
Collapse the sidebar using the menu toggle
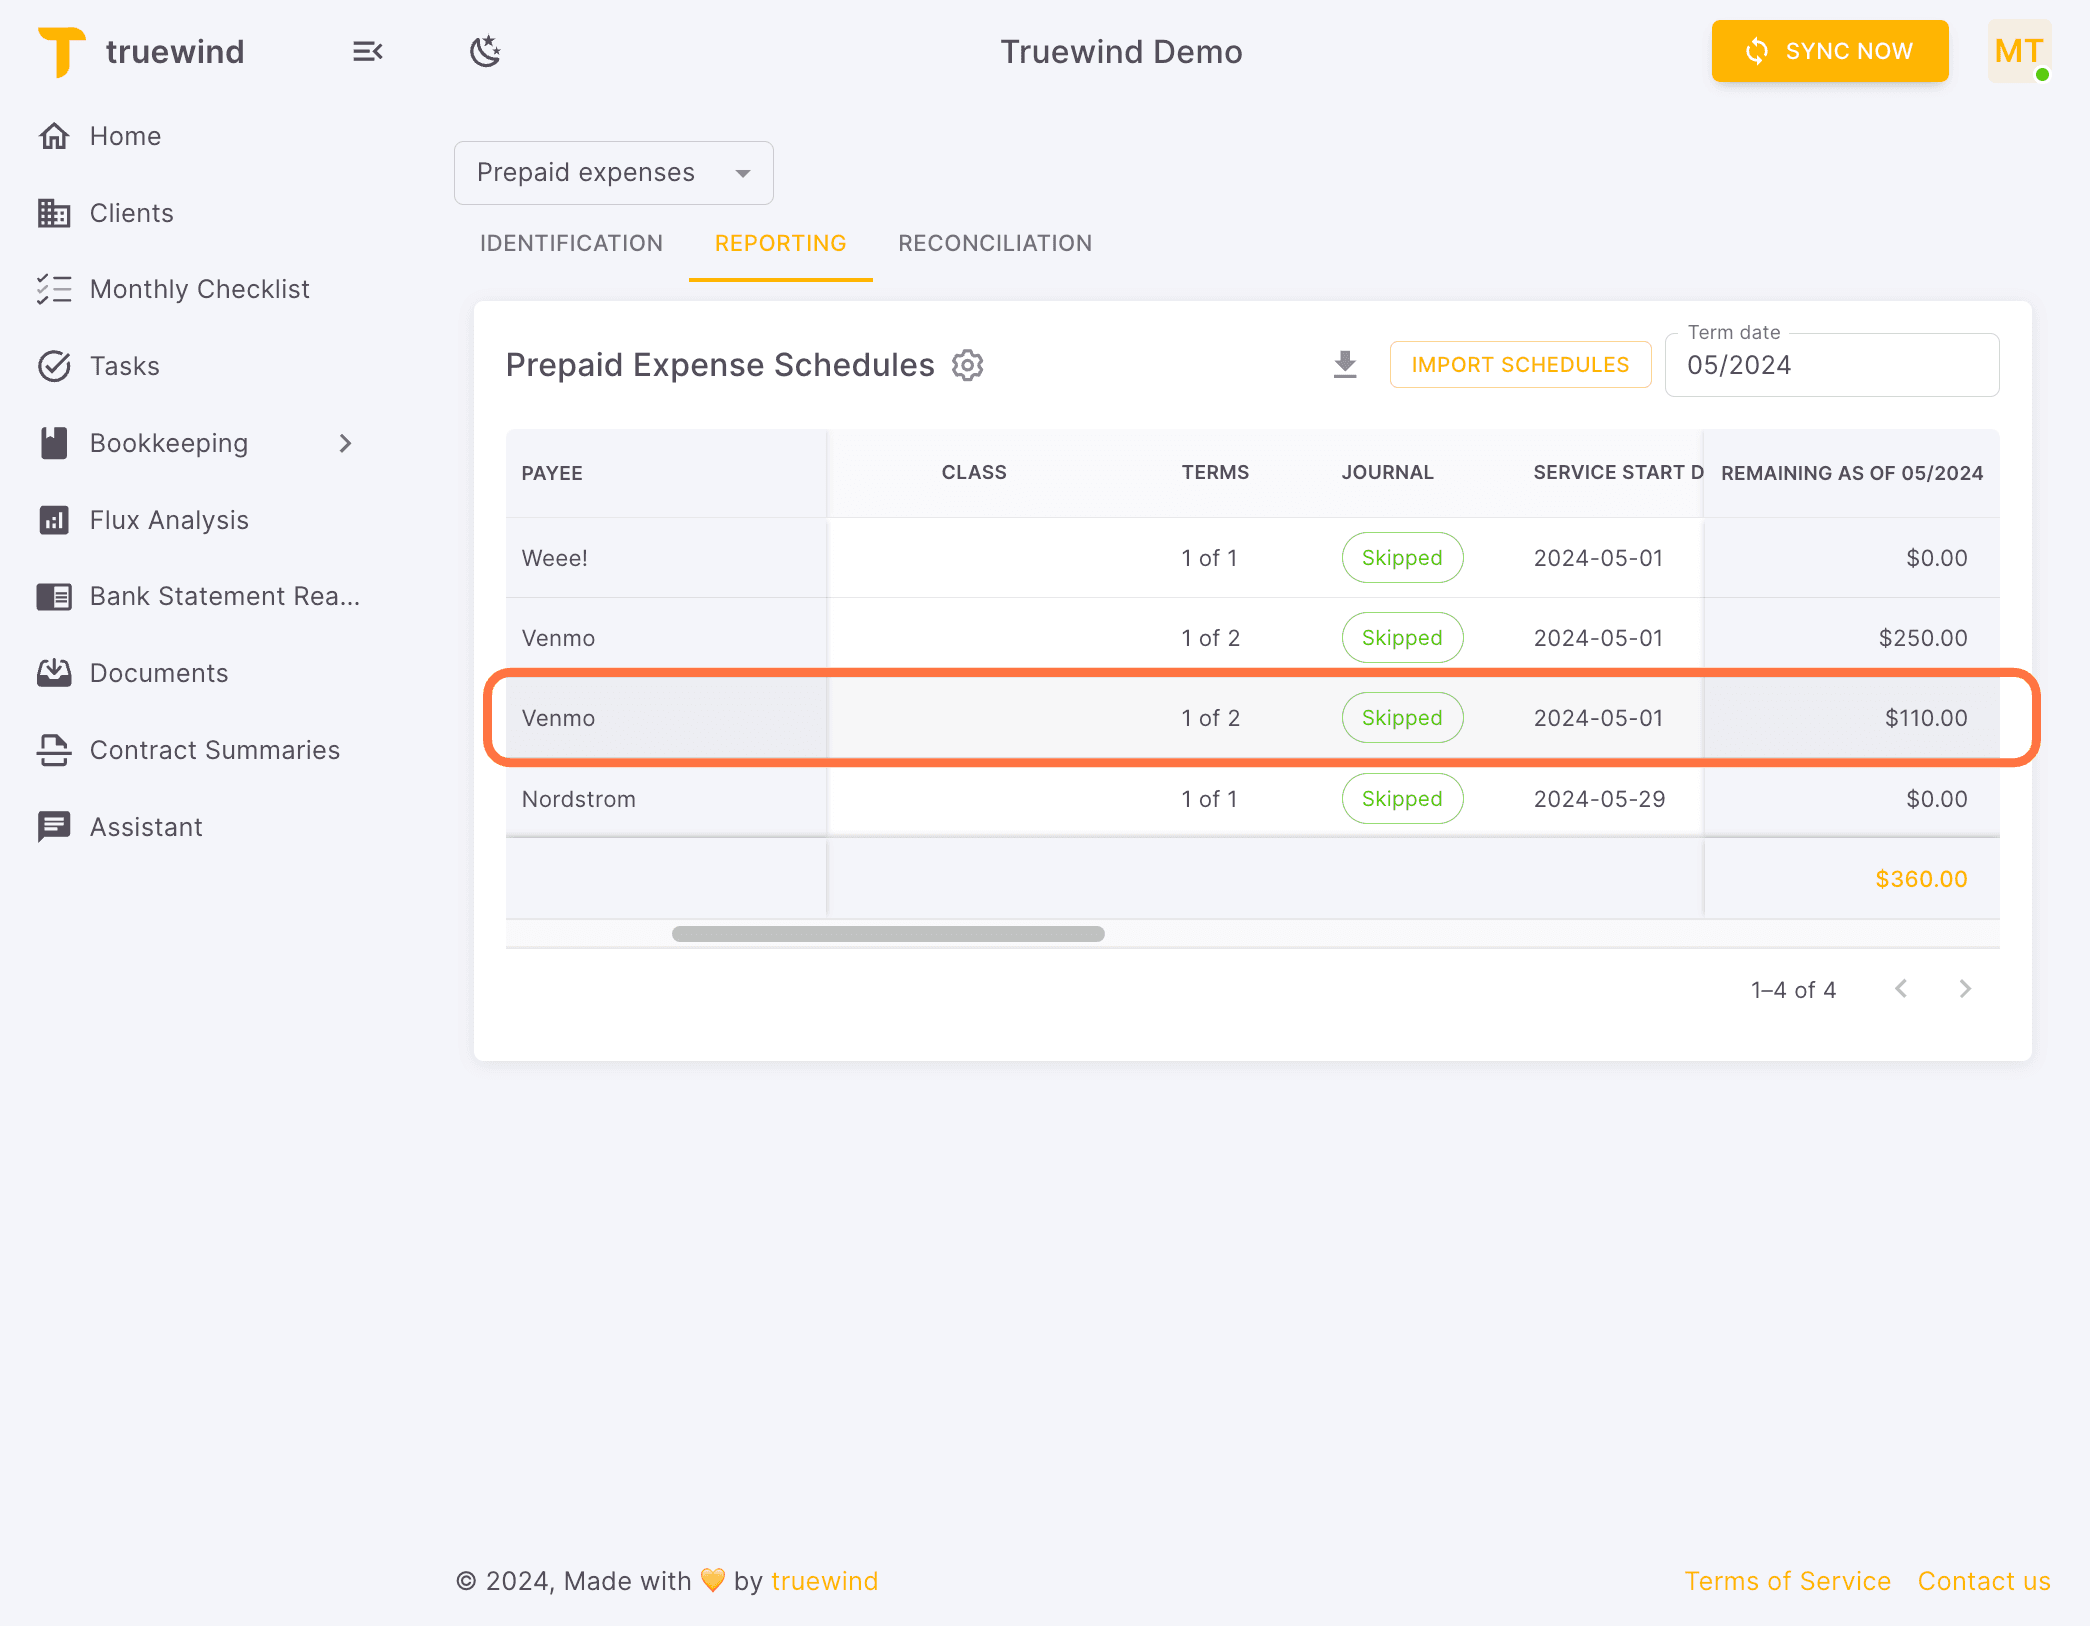(367, 51)
